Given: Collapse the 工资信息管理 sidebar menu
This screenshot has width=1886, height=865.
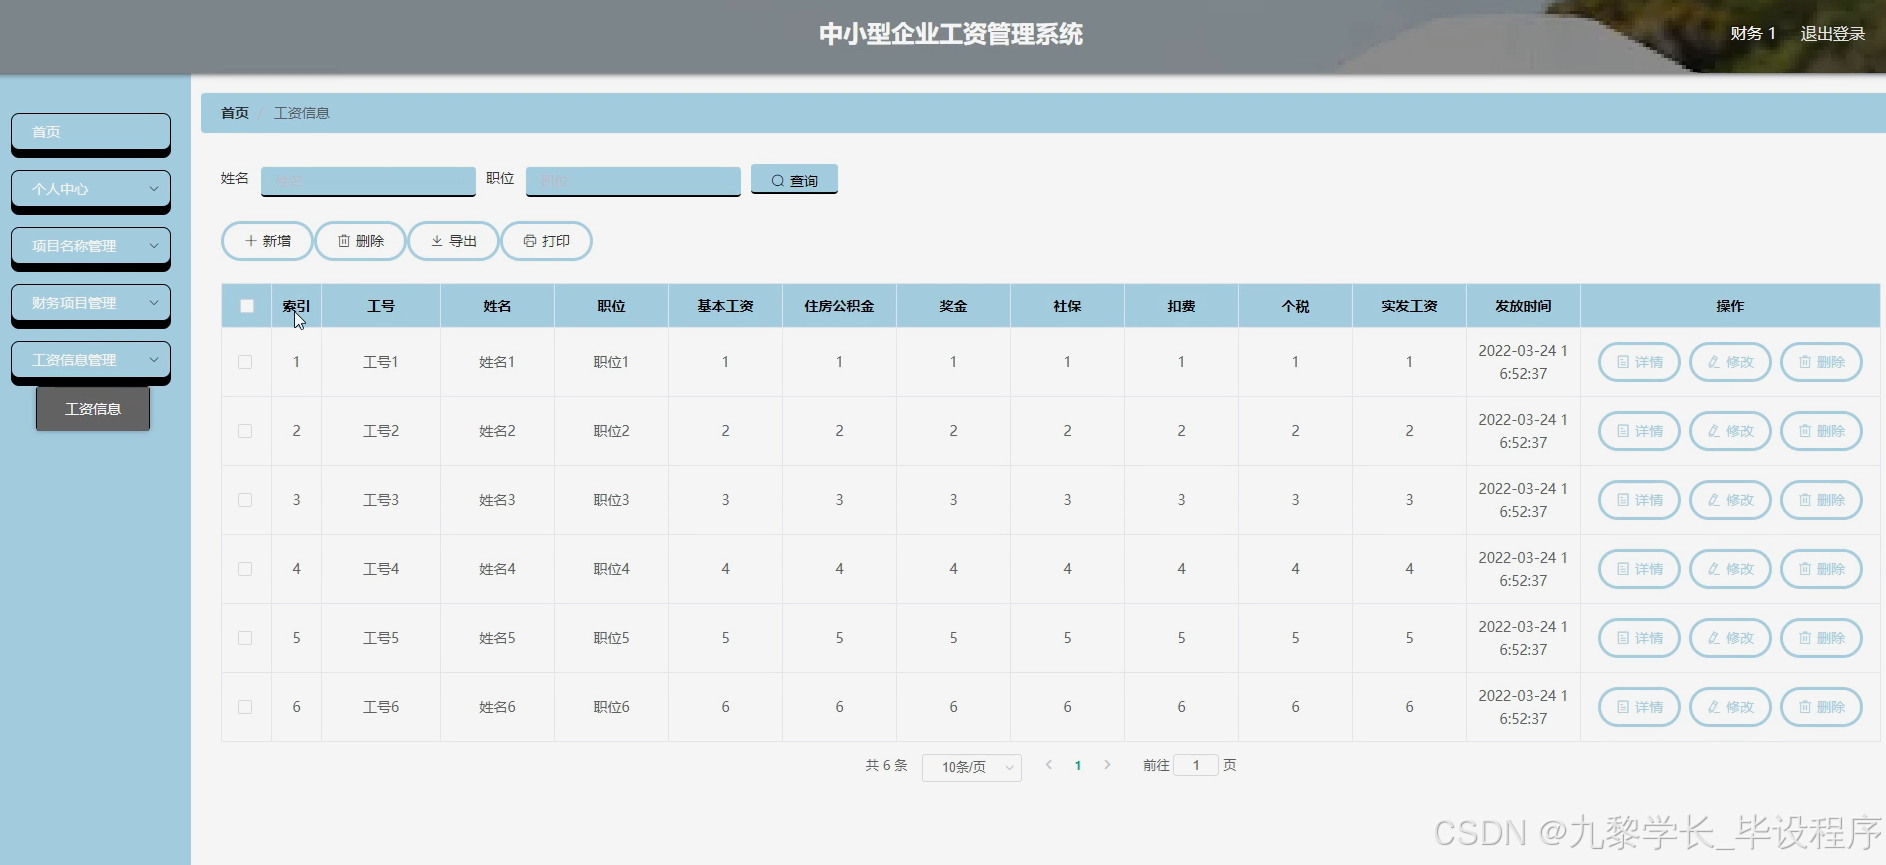Looking at the screenshot, I should (x=91, y=360).
